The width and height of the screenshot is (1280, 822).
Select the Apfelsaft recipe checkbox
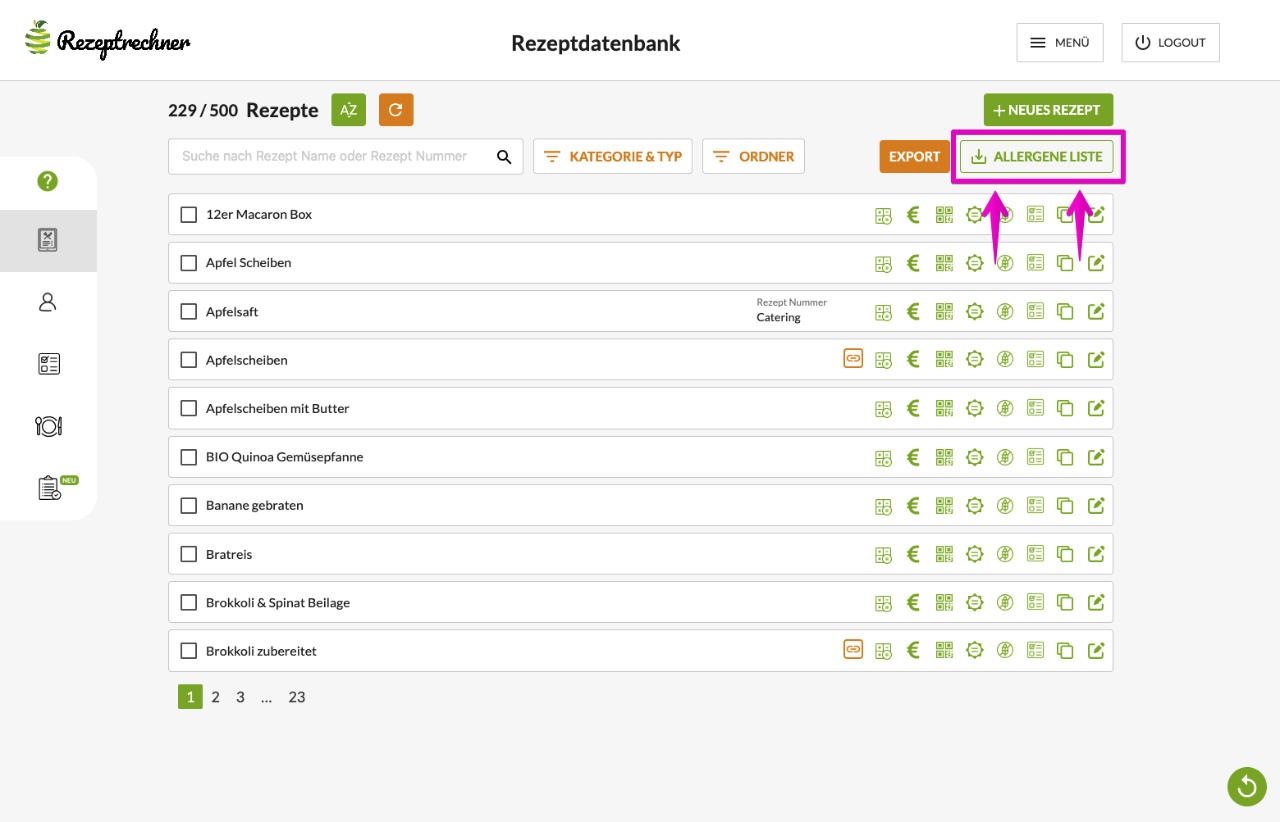click(x=188, y=312)
